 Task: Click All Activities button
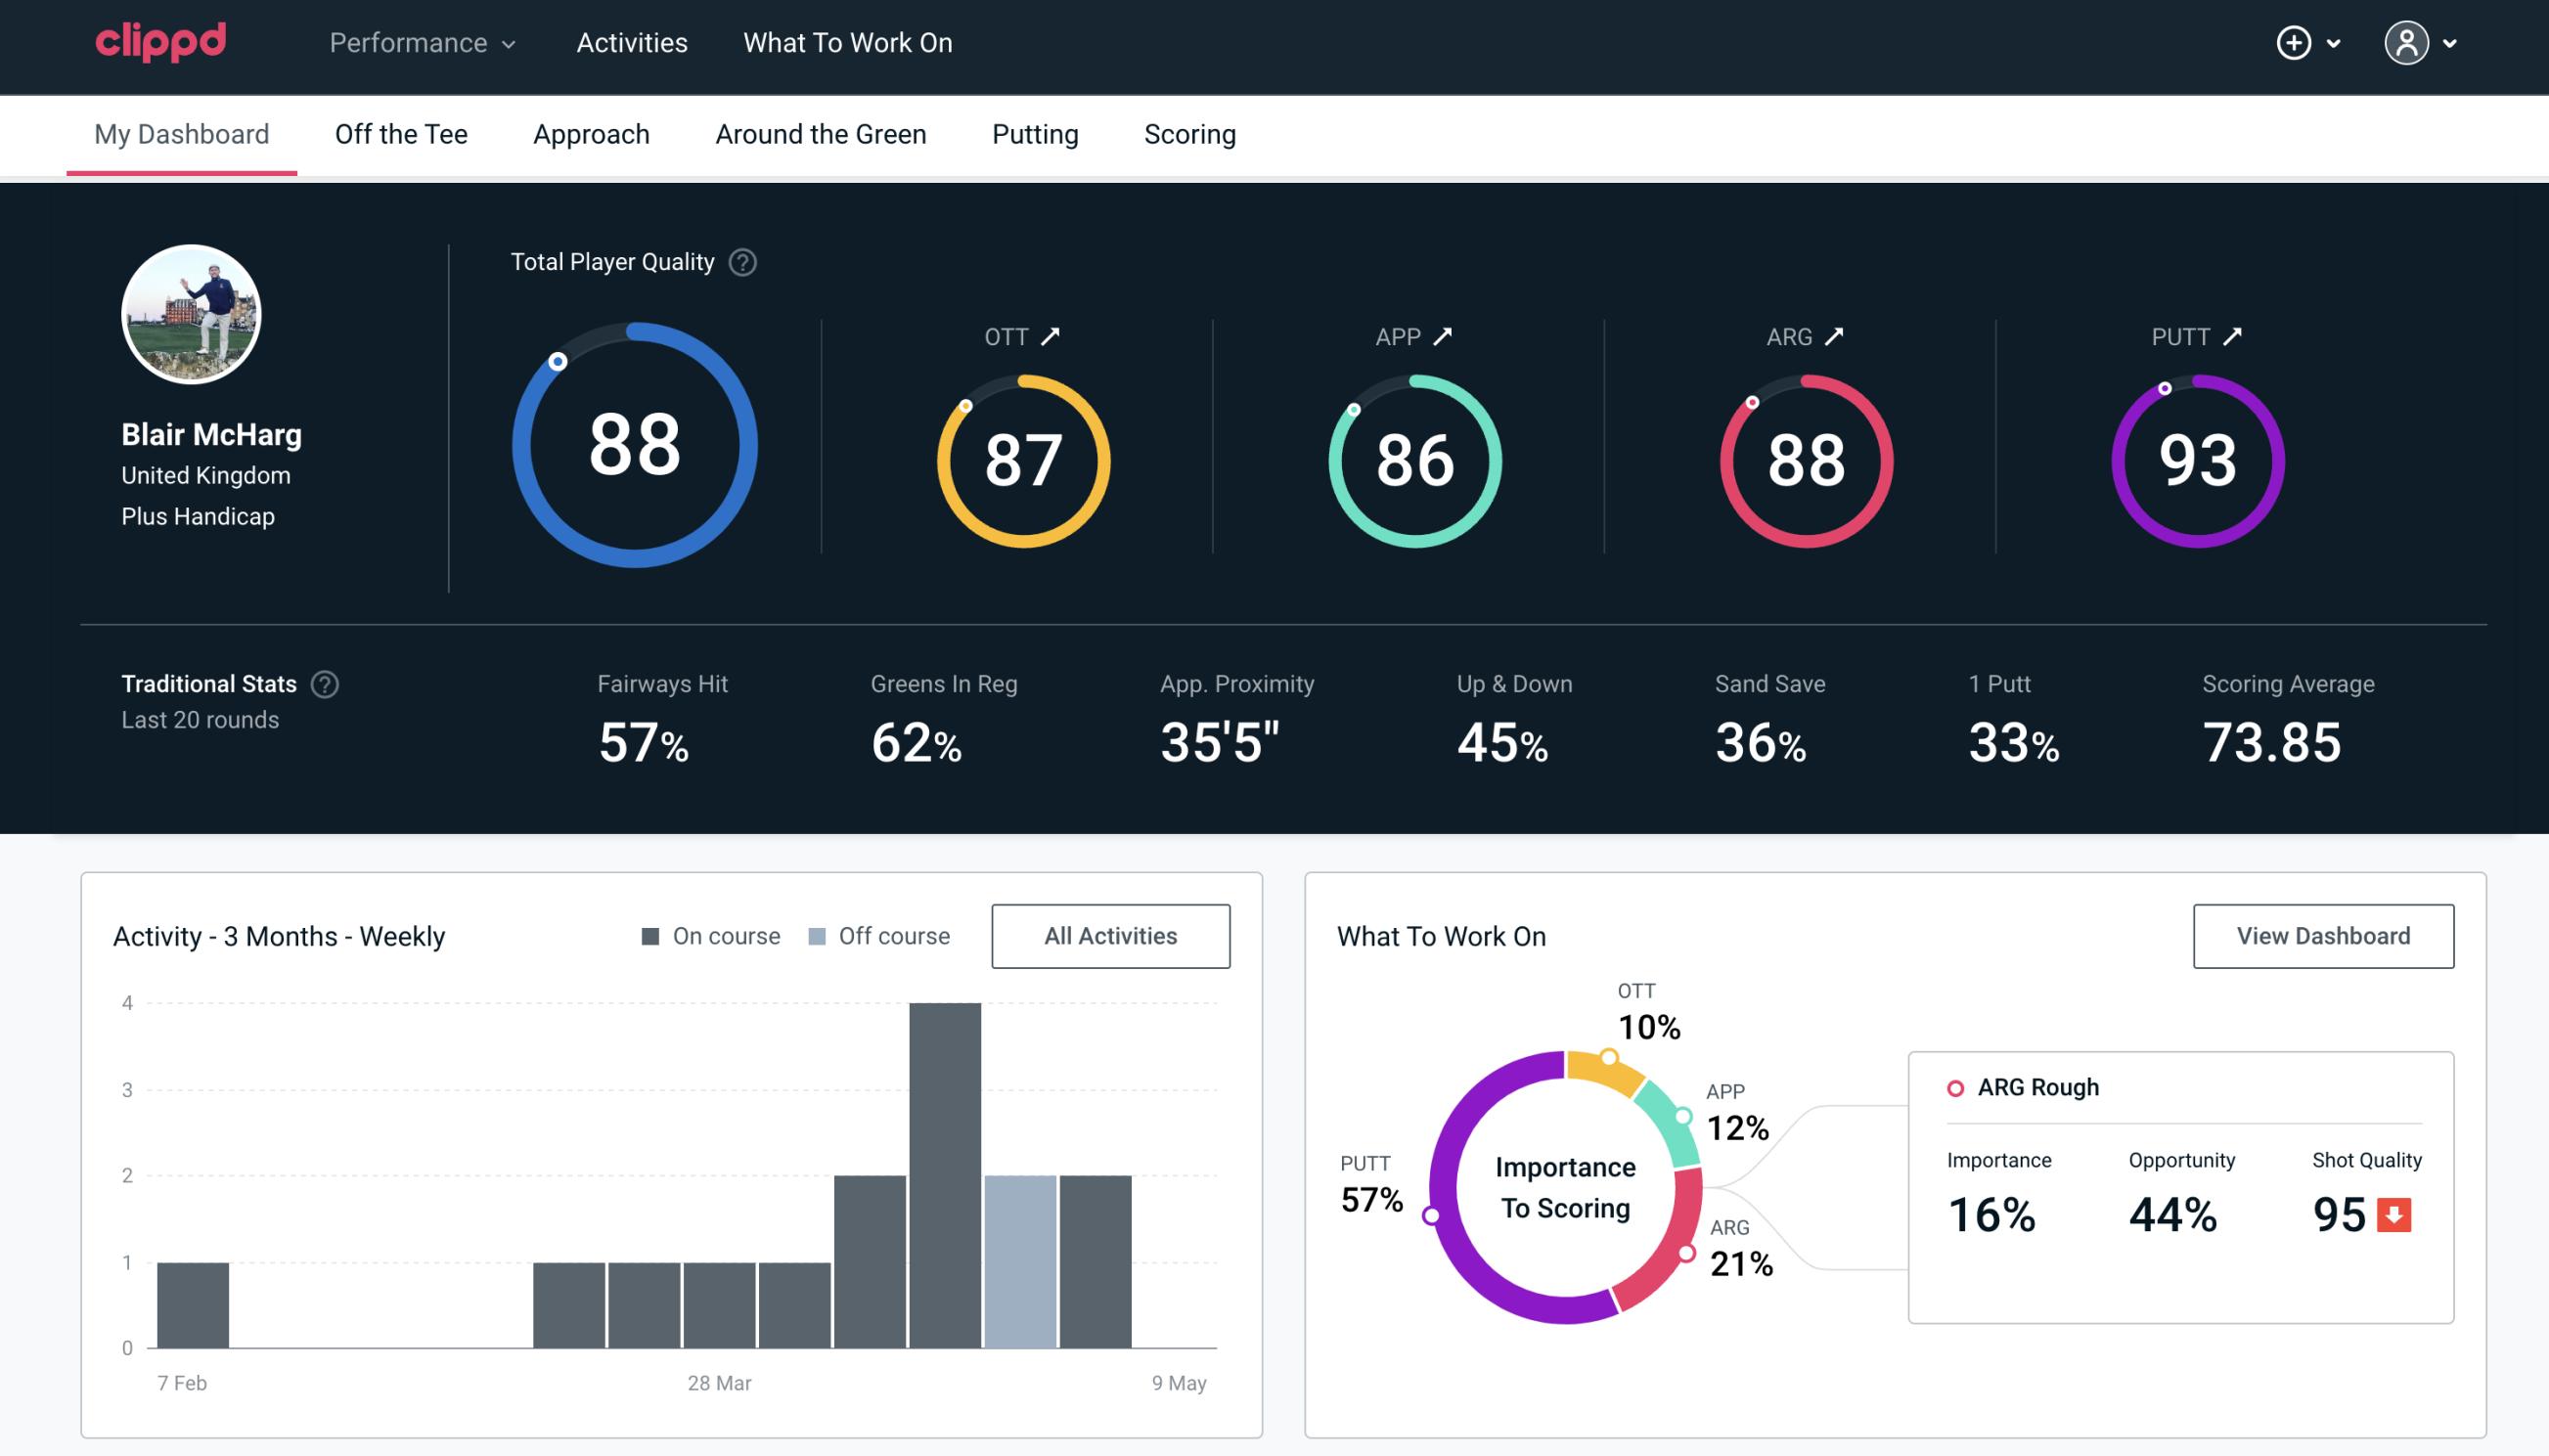pyautogui.click(x=1110, y=935)
